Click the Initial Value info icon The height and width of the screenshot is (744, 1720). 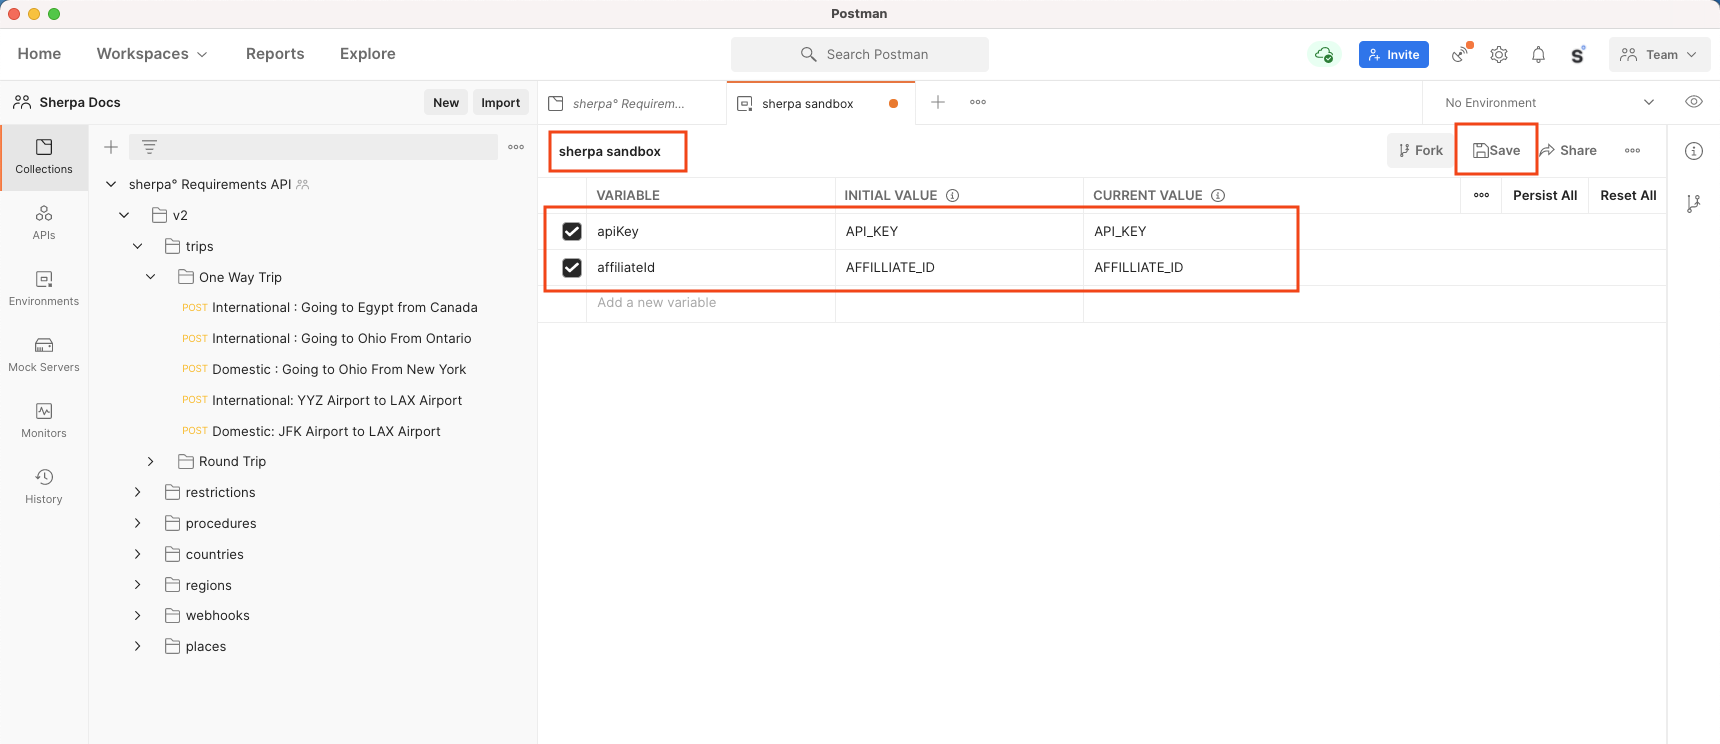953,196
